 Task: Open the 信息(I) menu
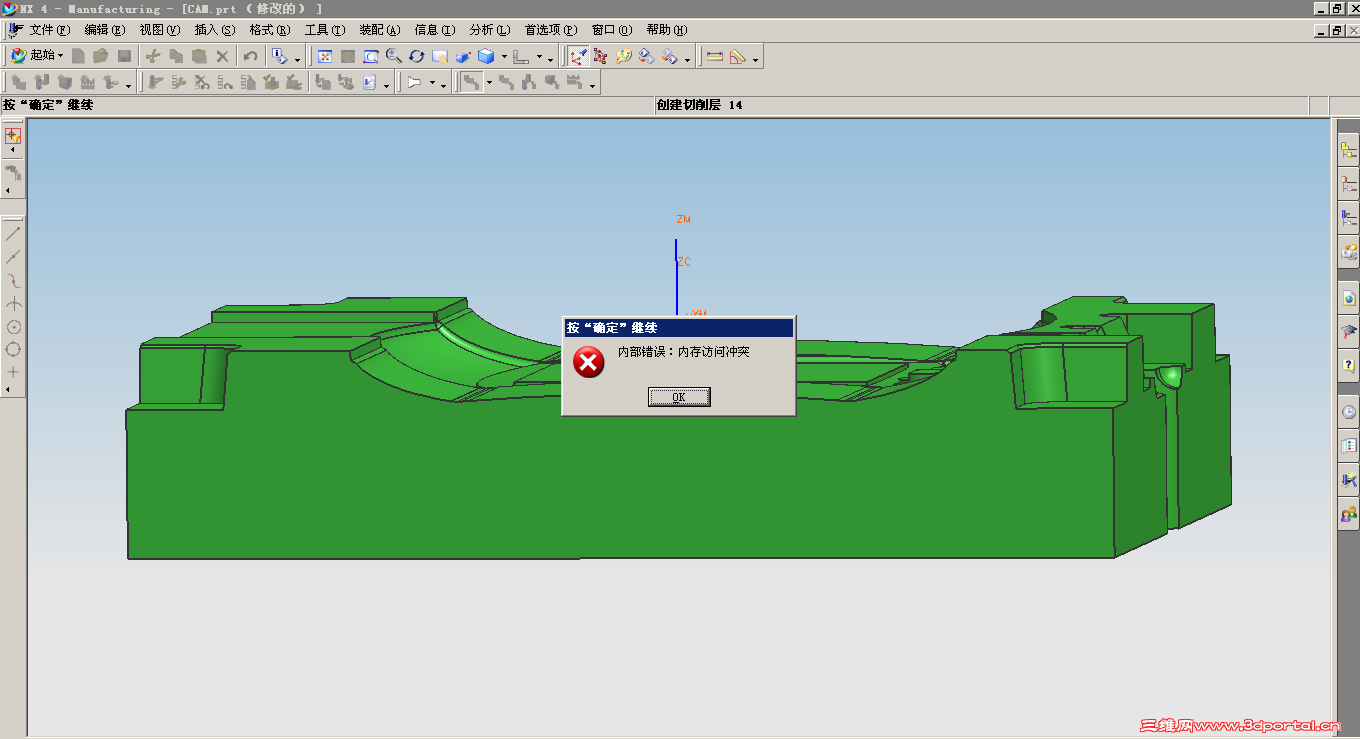(435, 30)
